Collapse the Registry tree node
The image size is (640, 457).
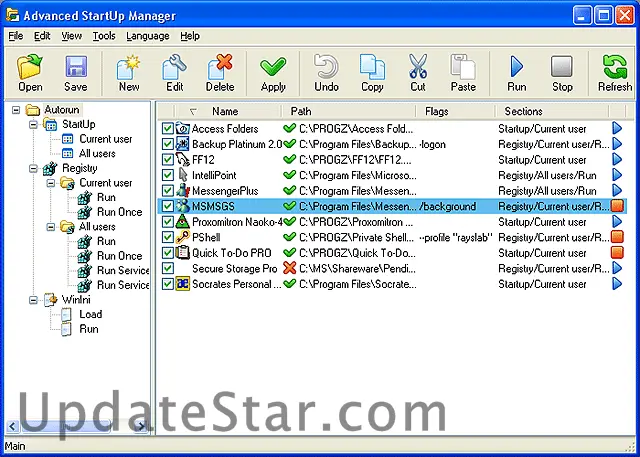33,168
